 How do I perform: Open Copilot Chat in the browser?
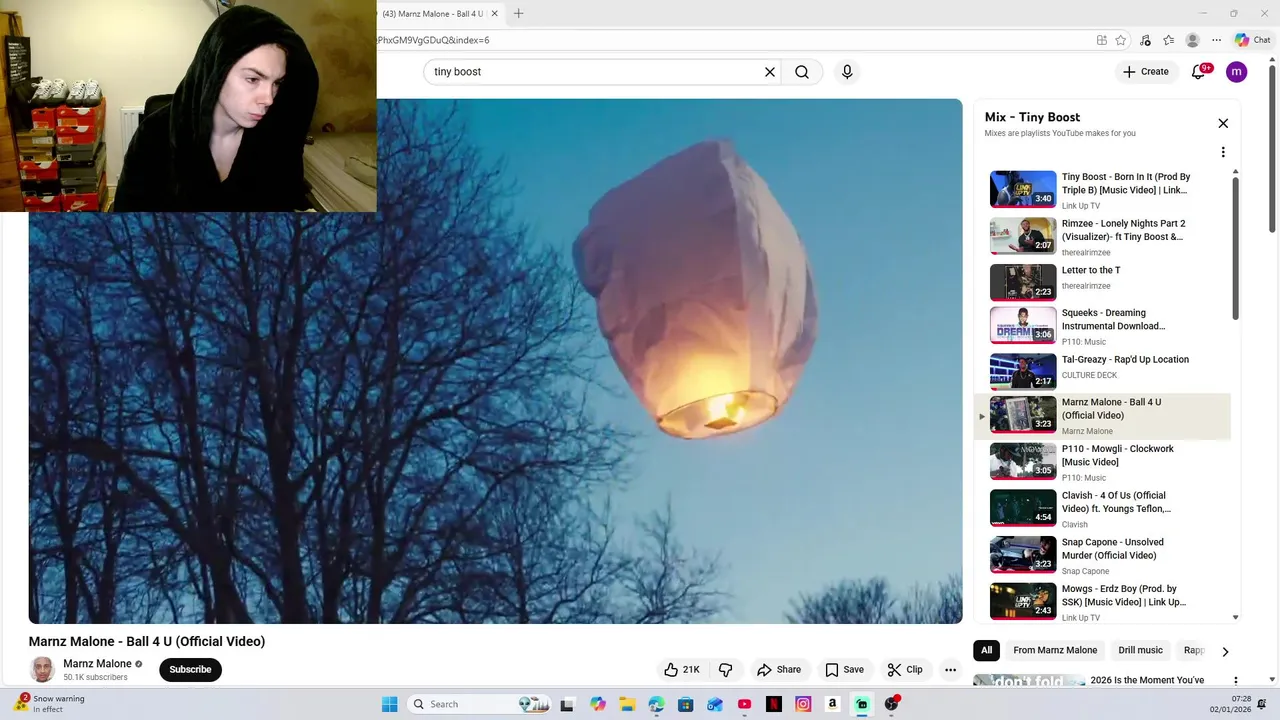click(x=1253, y=40)
